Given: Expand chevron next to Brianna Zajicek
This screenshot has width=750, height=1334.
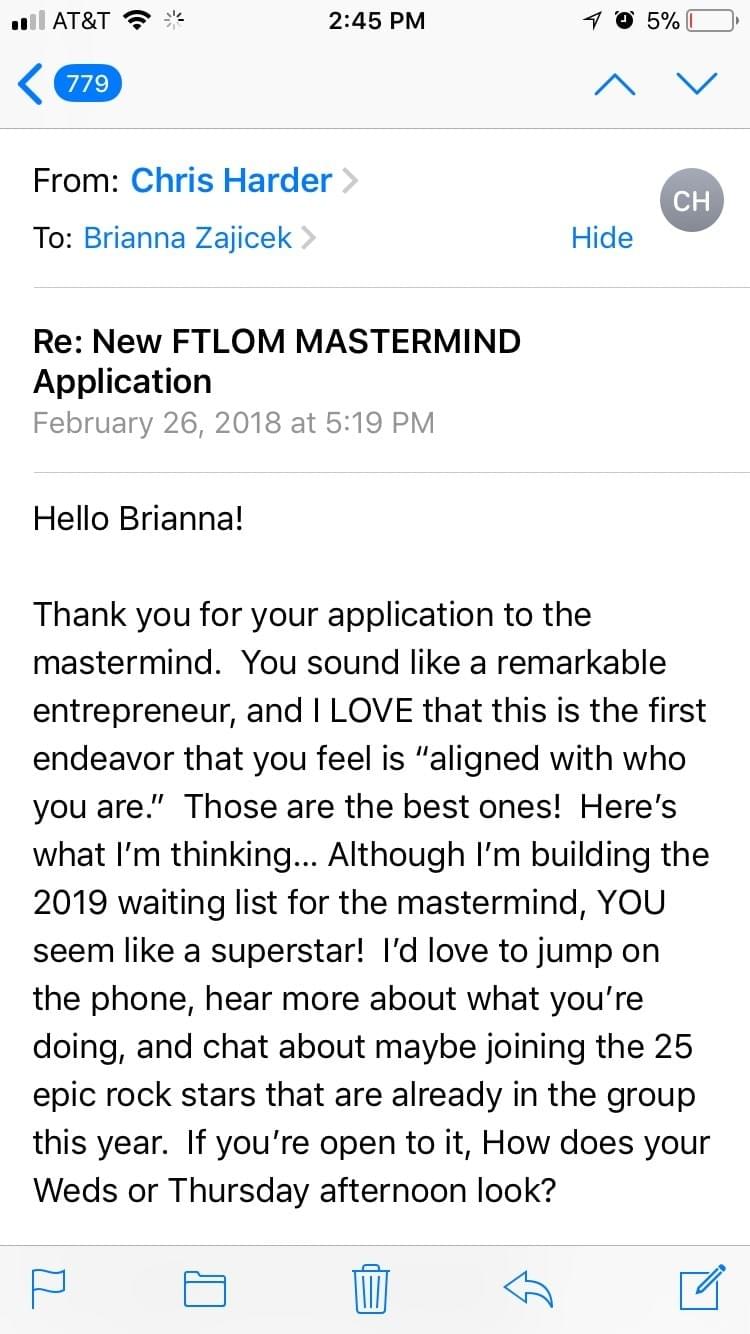Looking at the screenshot, I should [x=308, y=239].
